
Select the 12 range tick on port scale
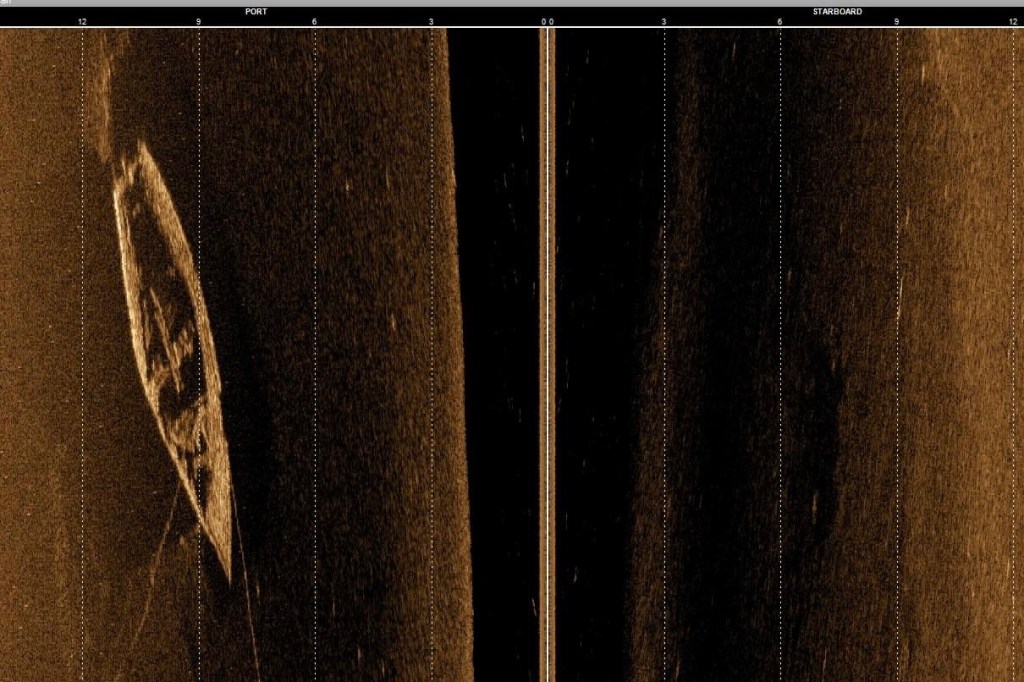point(82,21)
